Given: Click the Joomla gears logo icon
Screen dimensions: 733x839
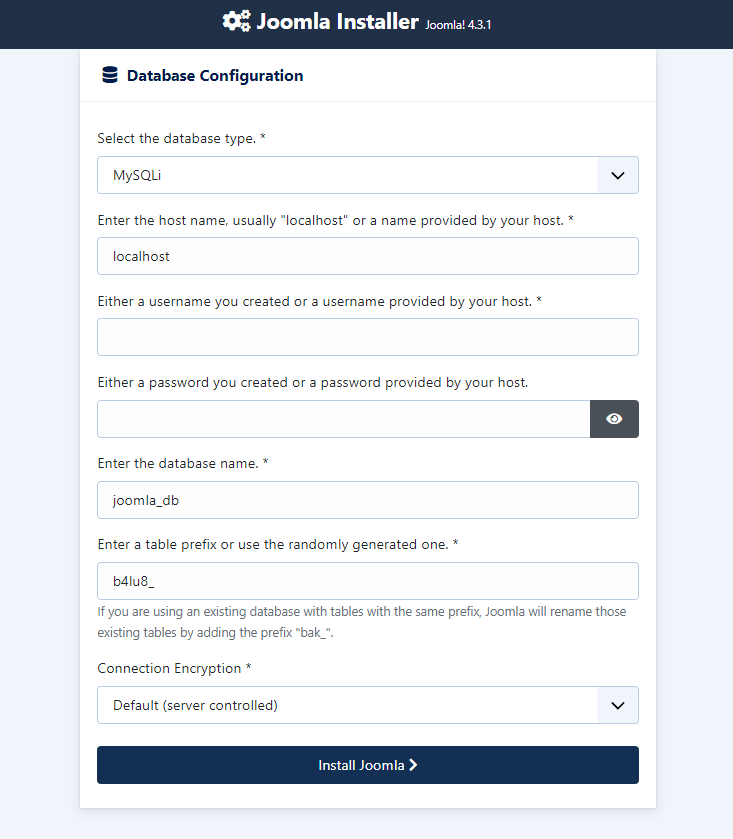Looking at the screenshot, I should (x=236, y=21).
